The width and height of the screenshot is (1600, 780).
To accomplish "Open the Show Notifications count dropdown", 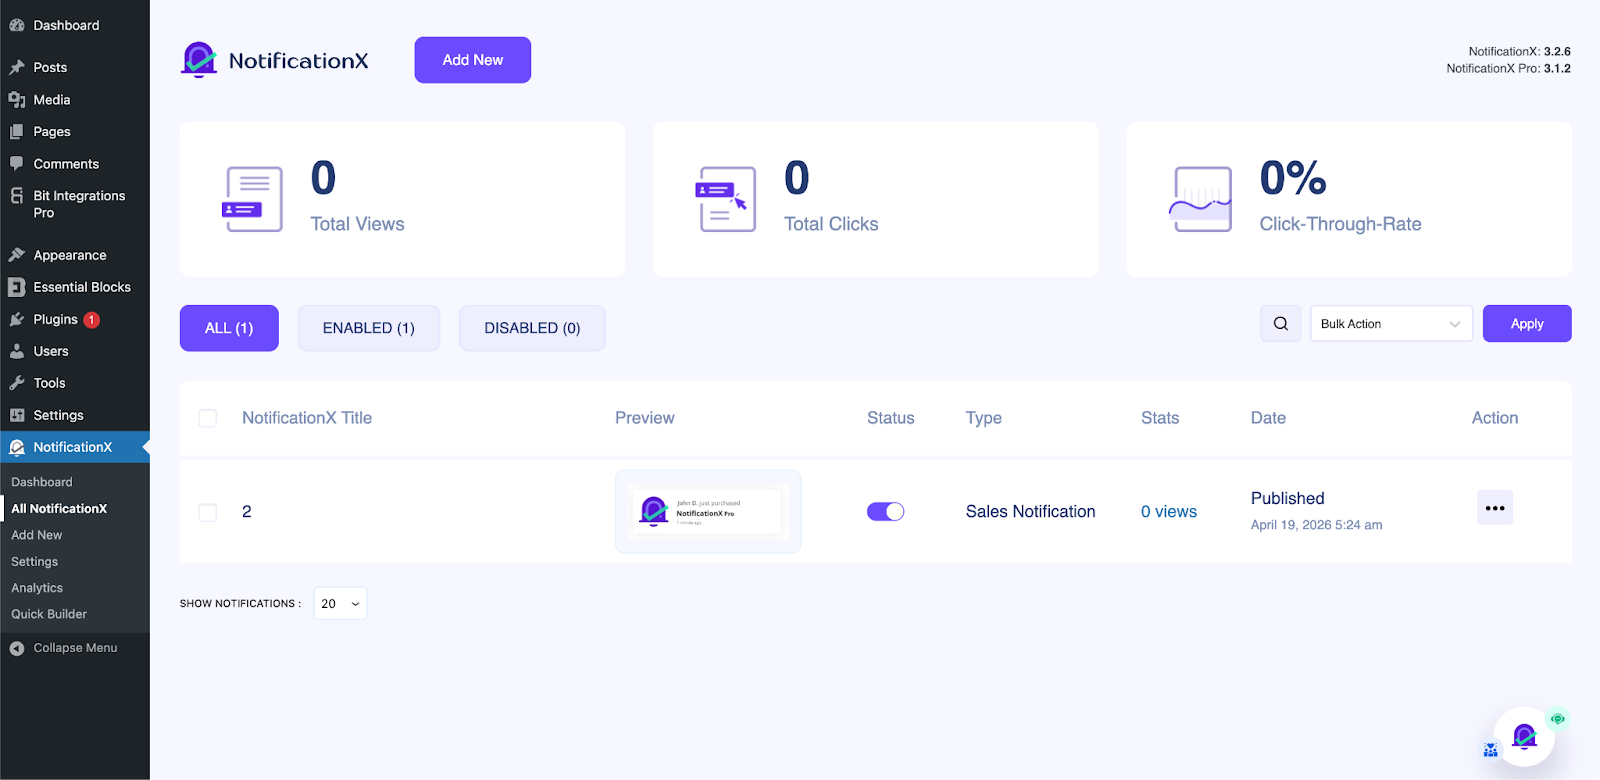I will 340,603.
